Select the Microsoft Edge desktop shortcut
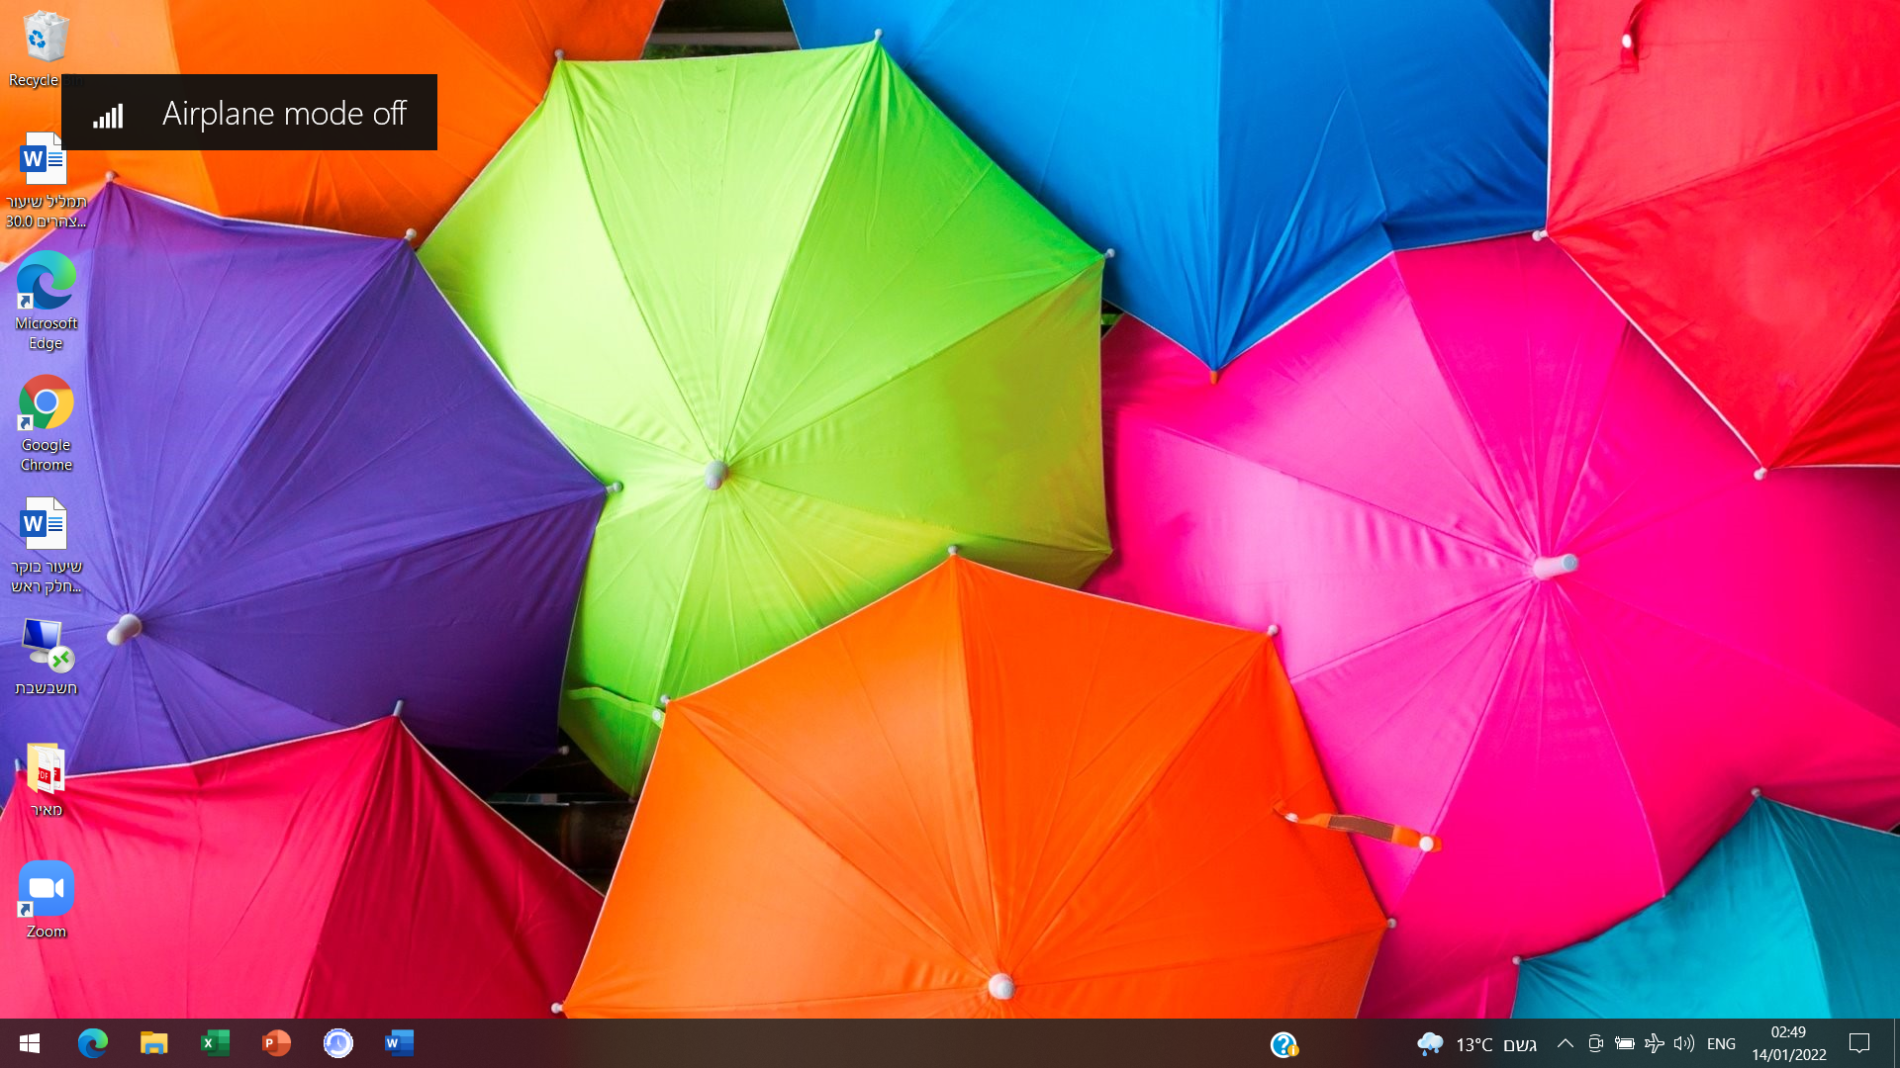This screenshot has height=1068, width=1900. pos(46,300)
